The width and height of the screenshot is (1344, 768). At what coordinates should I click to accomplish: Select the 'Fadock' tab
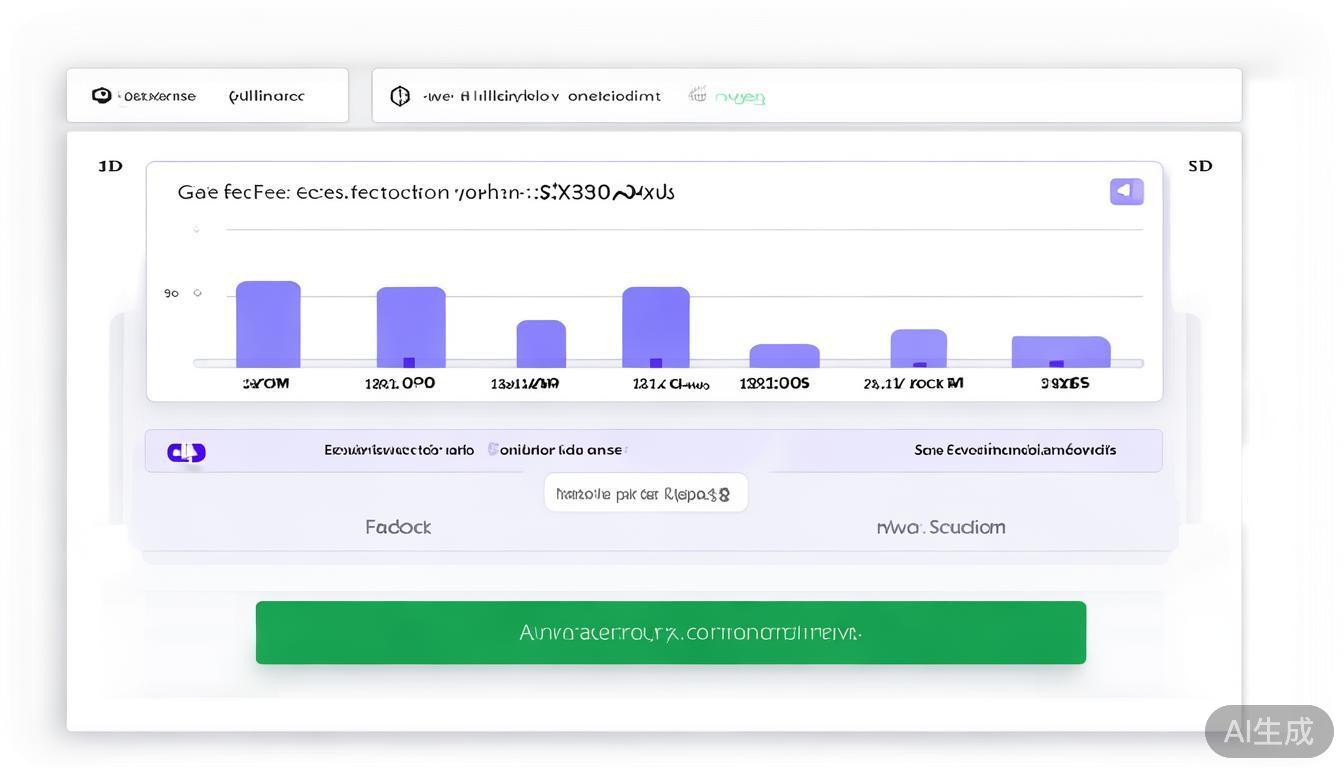tap(398, 527)
